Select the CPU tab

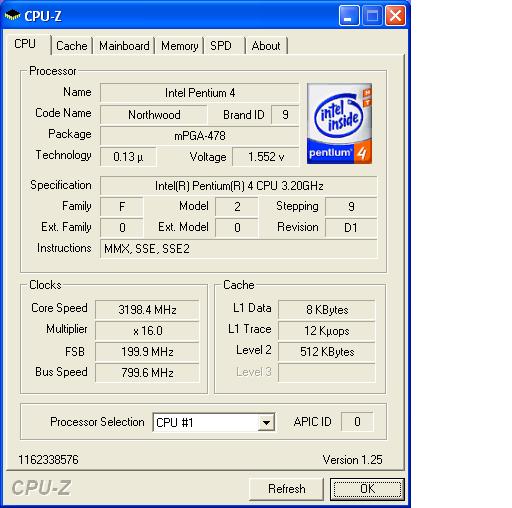(27, 44)
